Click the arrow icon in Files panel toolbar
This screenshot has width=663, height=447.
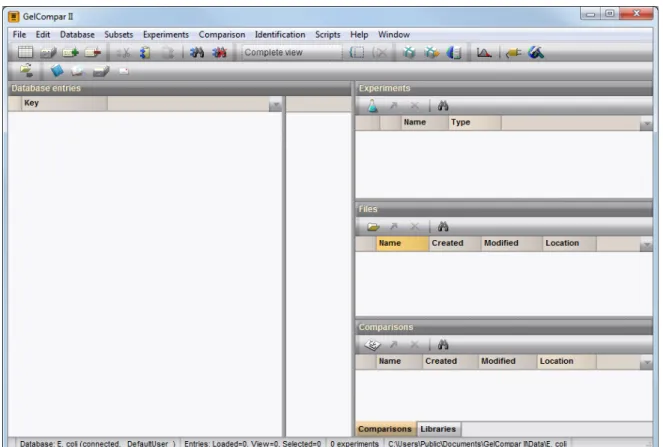point(394,227)
